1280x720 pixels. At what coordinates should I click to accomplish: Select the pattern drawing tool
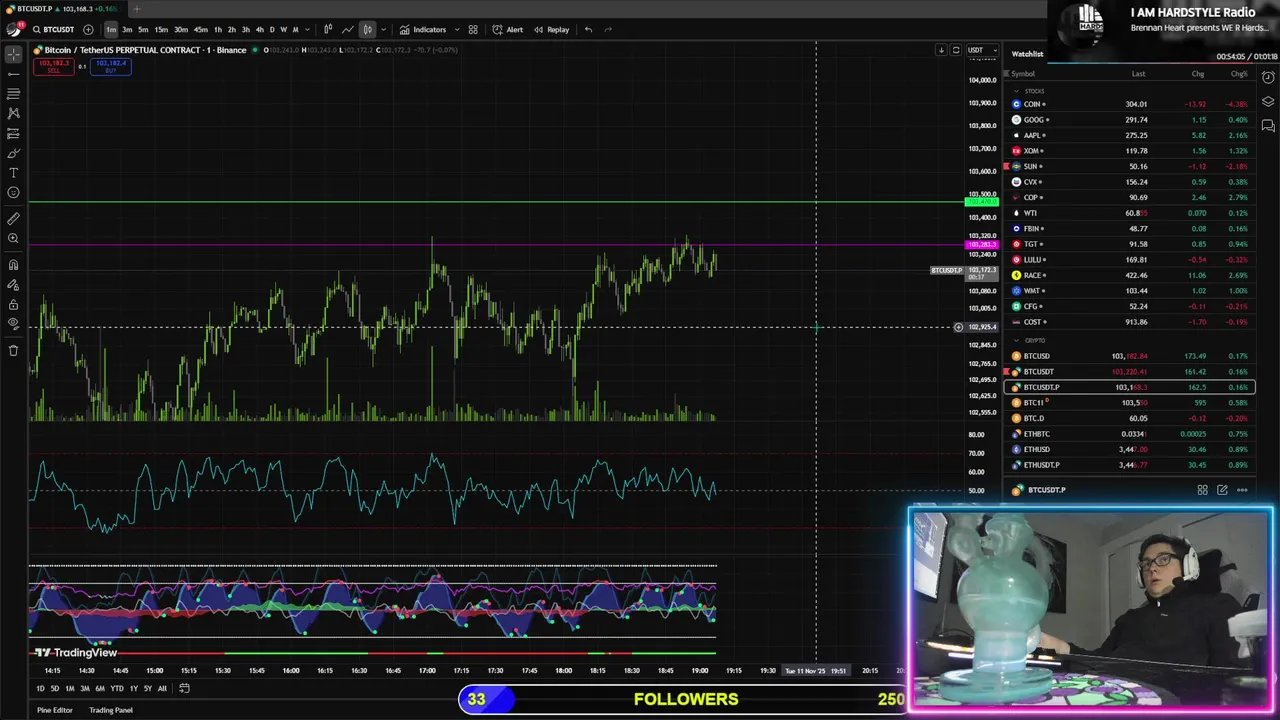click(x=13, y=113)
